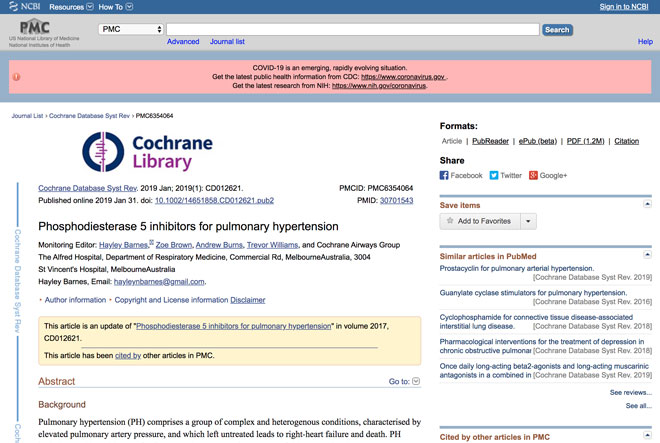
Task: Click See all... link
Action: point(639,406)
